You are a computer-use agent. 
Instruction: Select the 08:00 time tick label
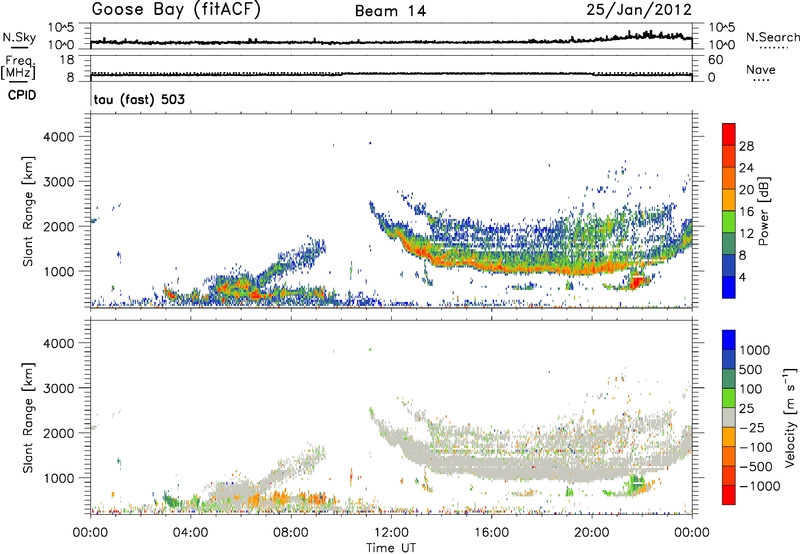click(291, 533)
